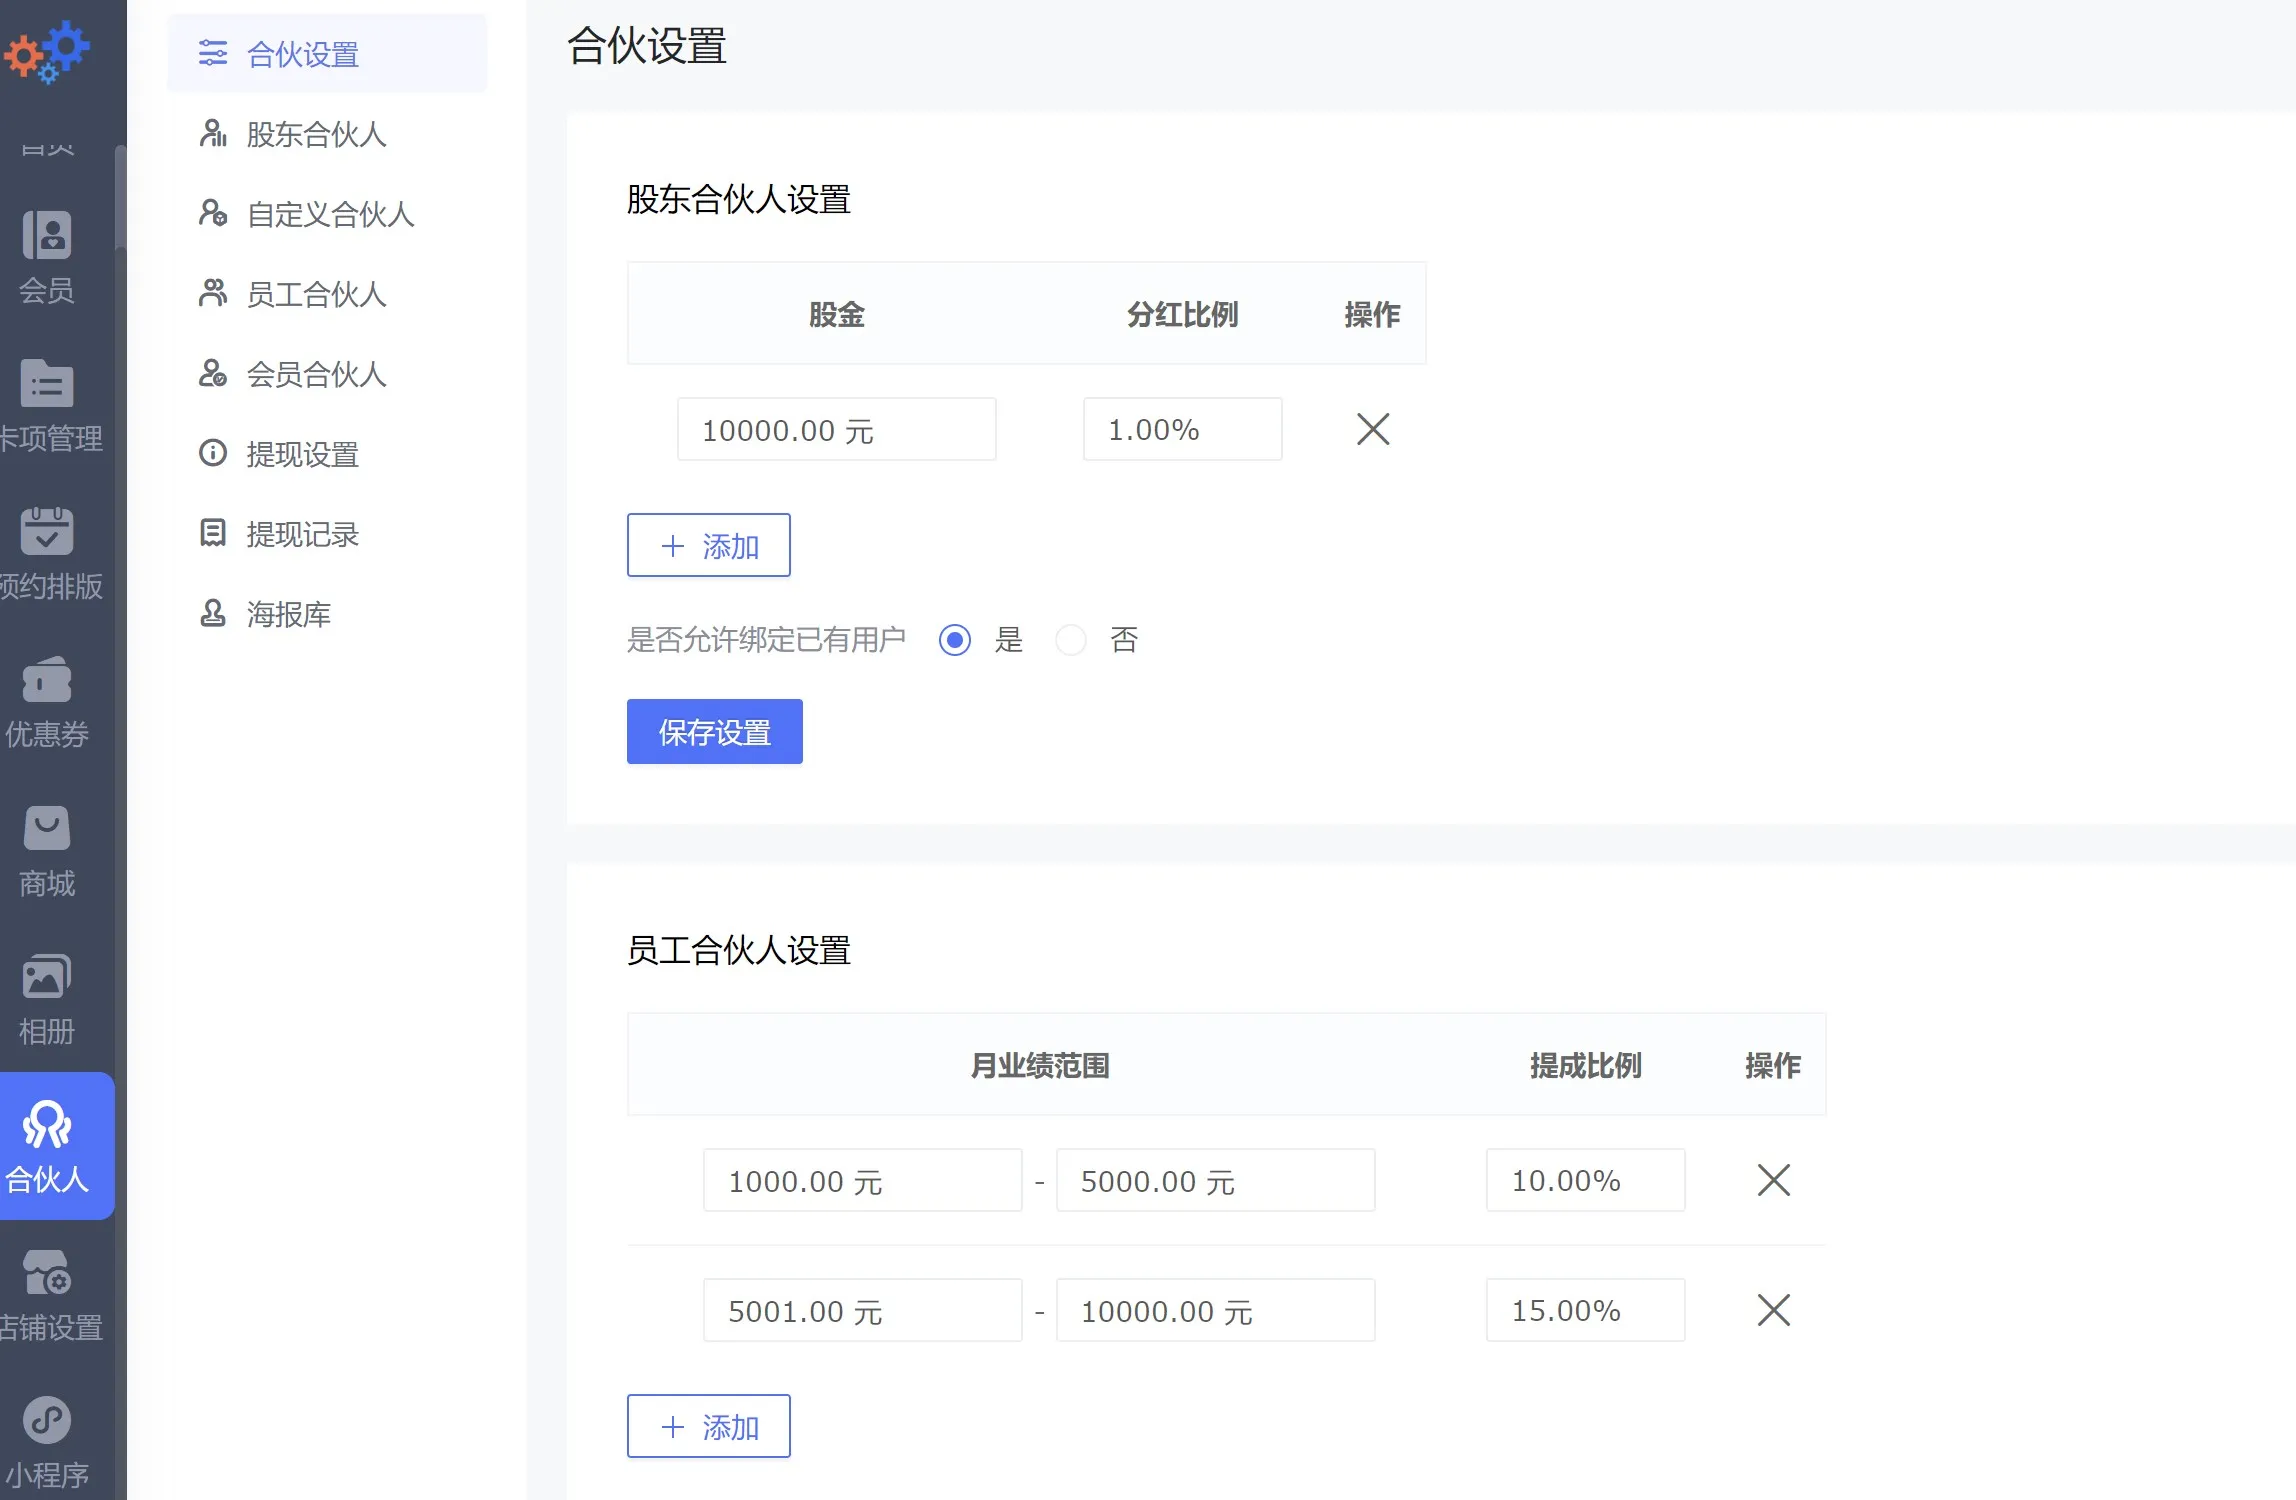Click the range start field 1000.00 元
The height and width of the screenshot is (1500, 2296).
tap(863, 1180)
